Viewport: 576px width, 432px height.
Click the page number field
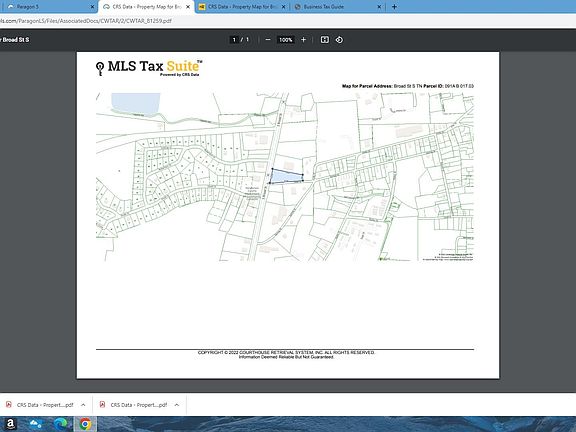[x=234, y=40]
